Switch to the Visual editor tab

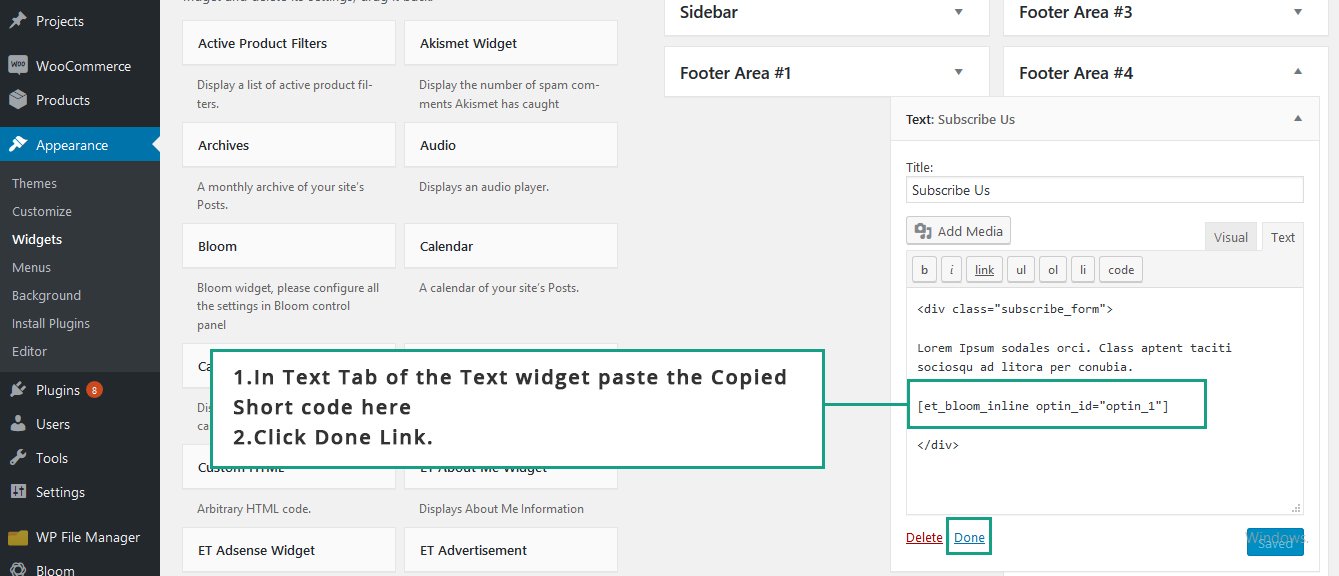(x=1230, y=237)
